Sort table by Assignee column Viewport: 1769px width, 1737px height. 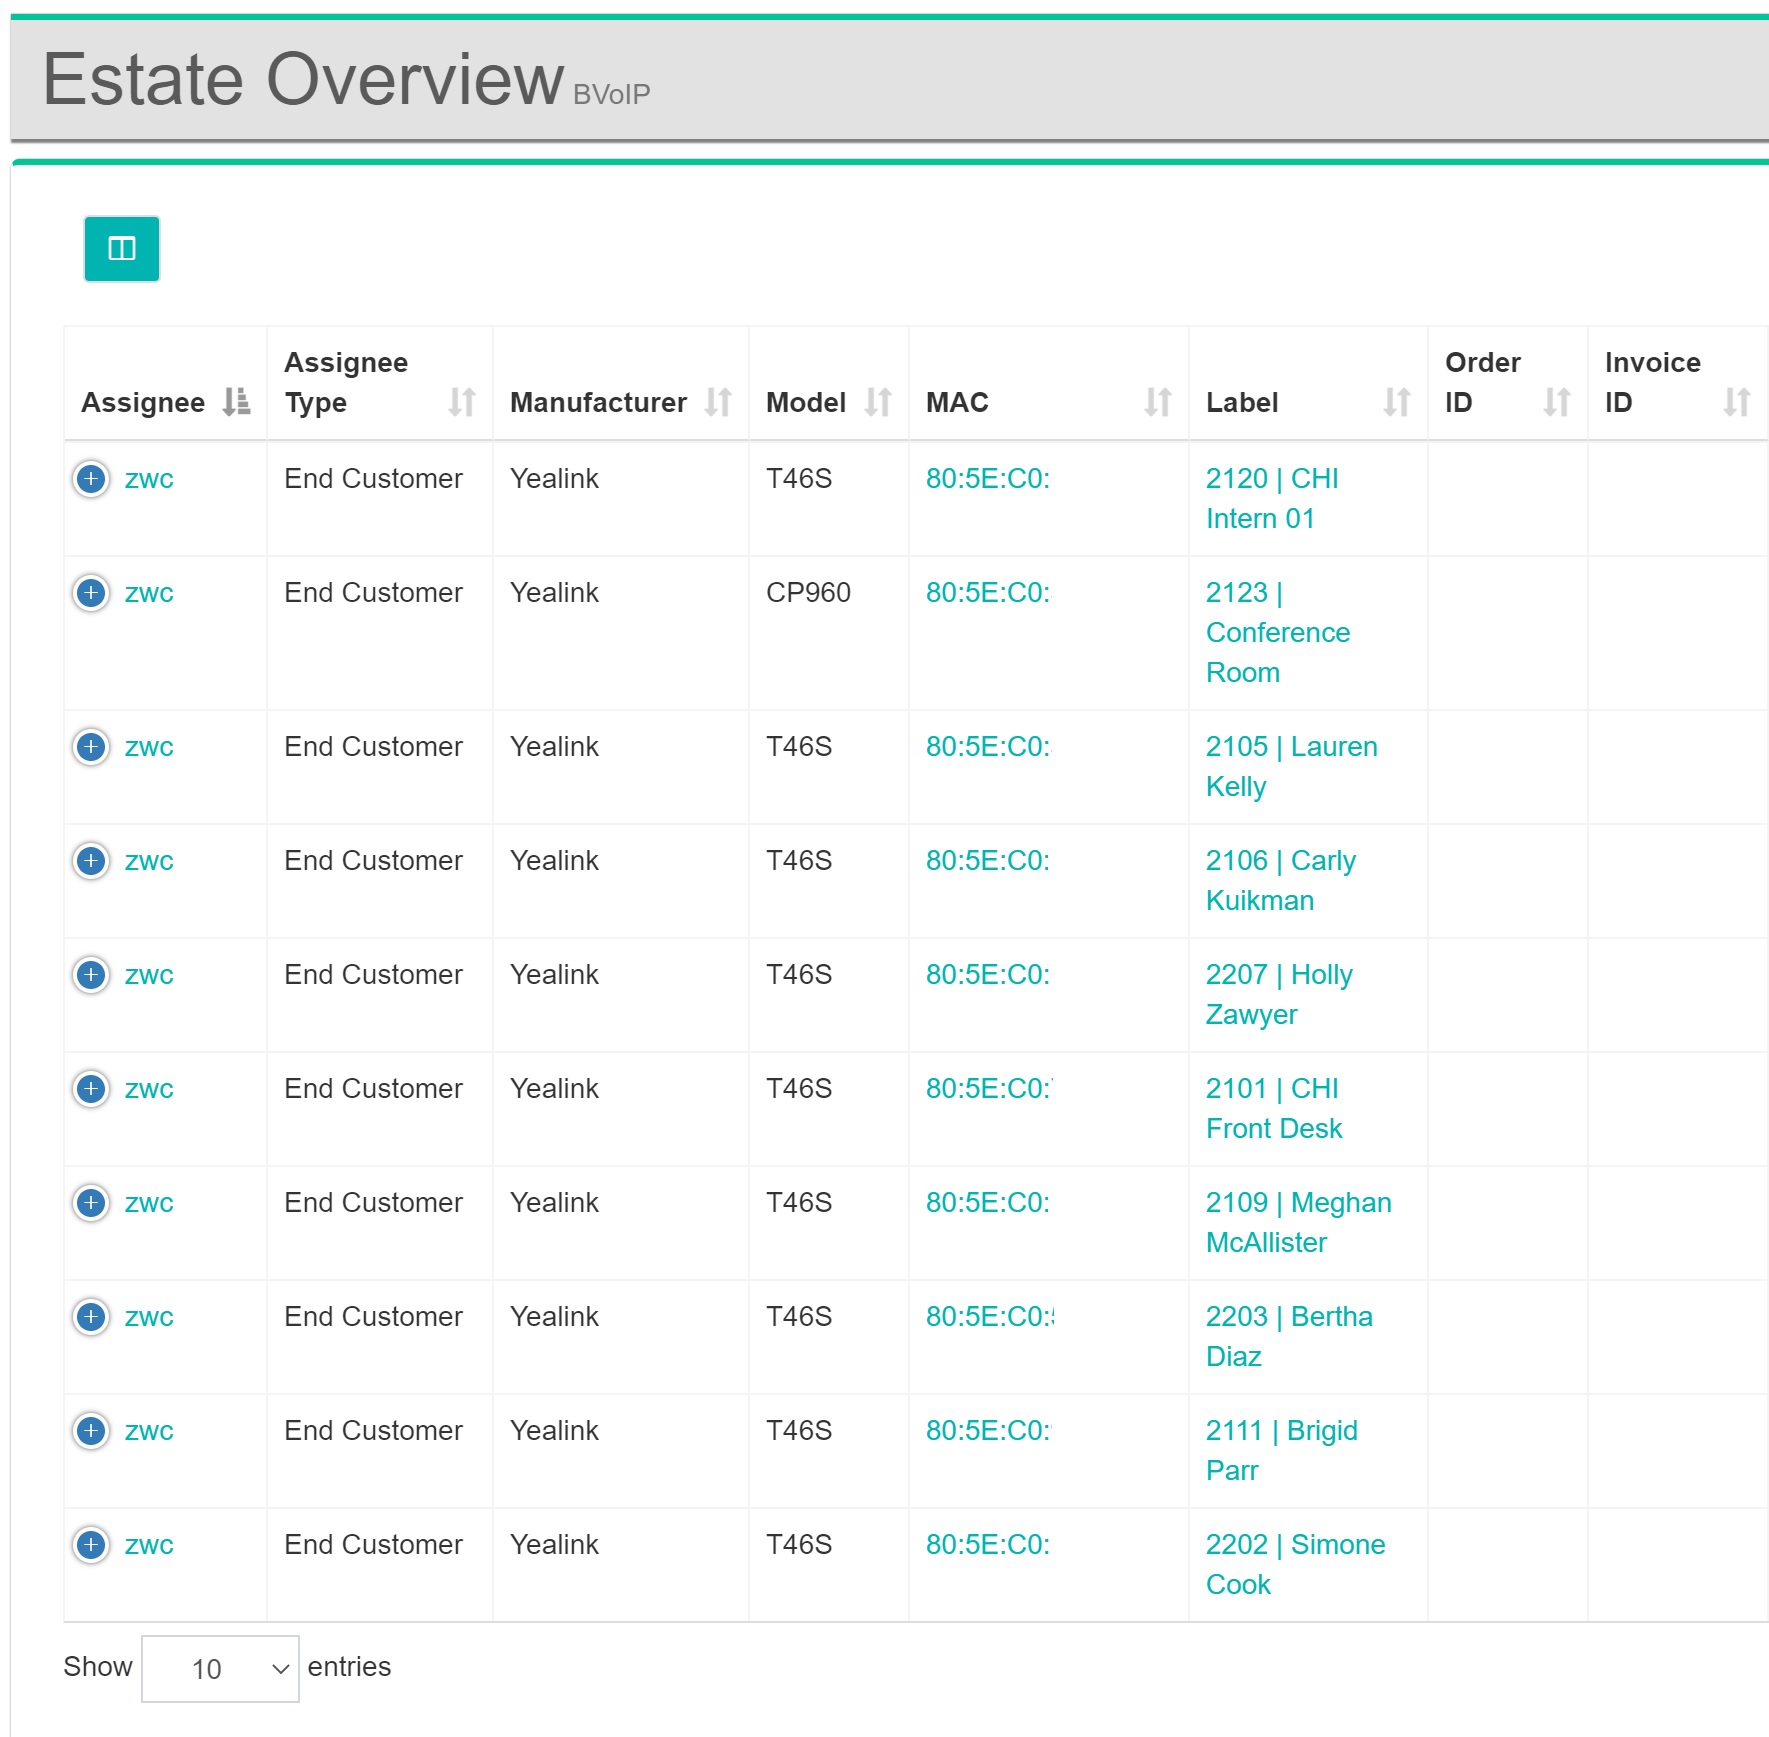pos(165,384)
